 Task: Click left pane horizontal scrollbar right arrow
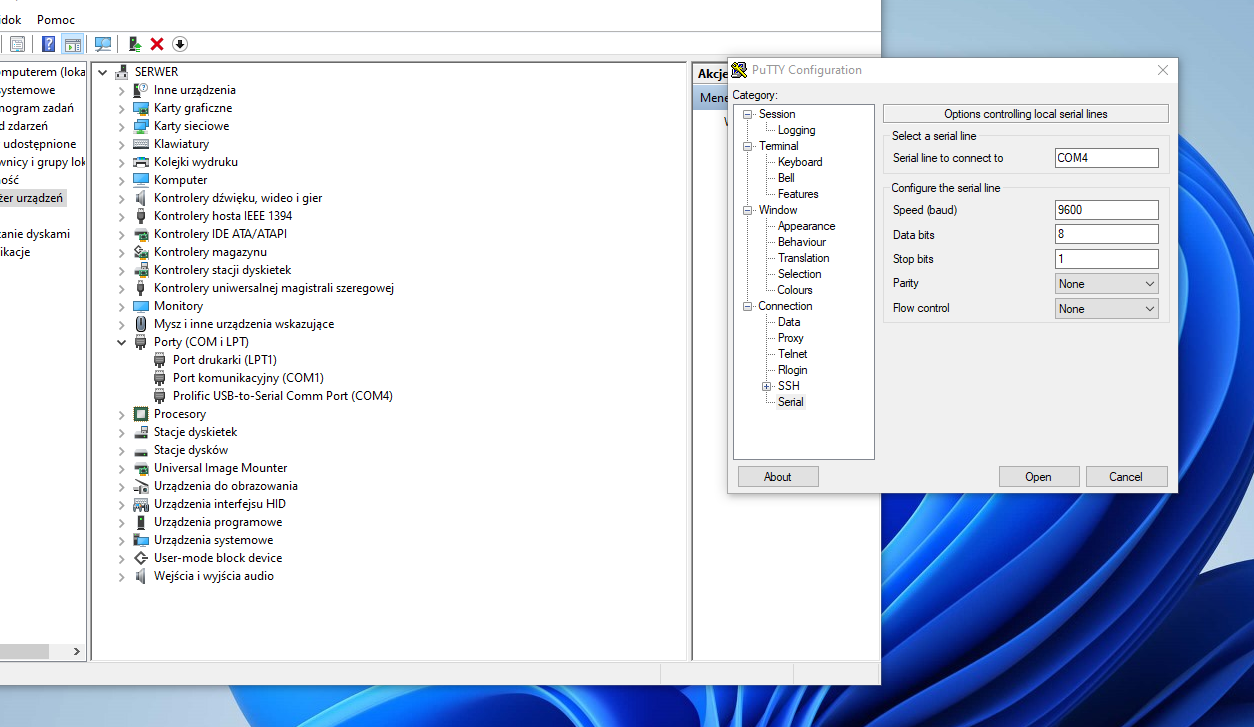(77, 651)
